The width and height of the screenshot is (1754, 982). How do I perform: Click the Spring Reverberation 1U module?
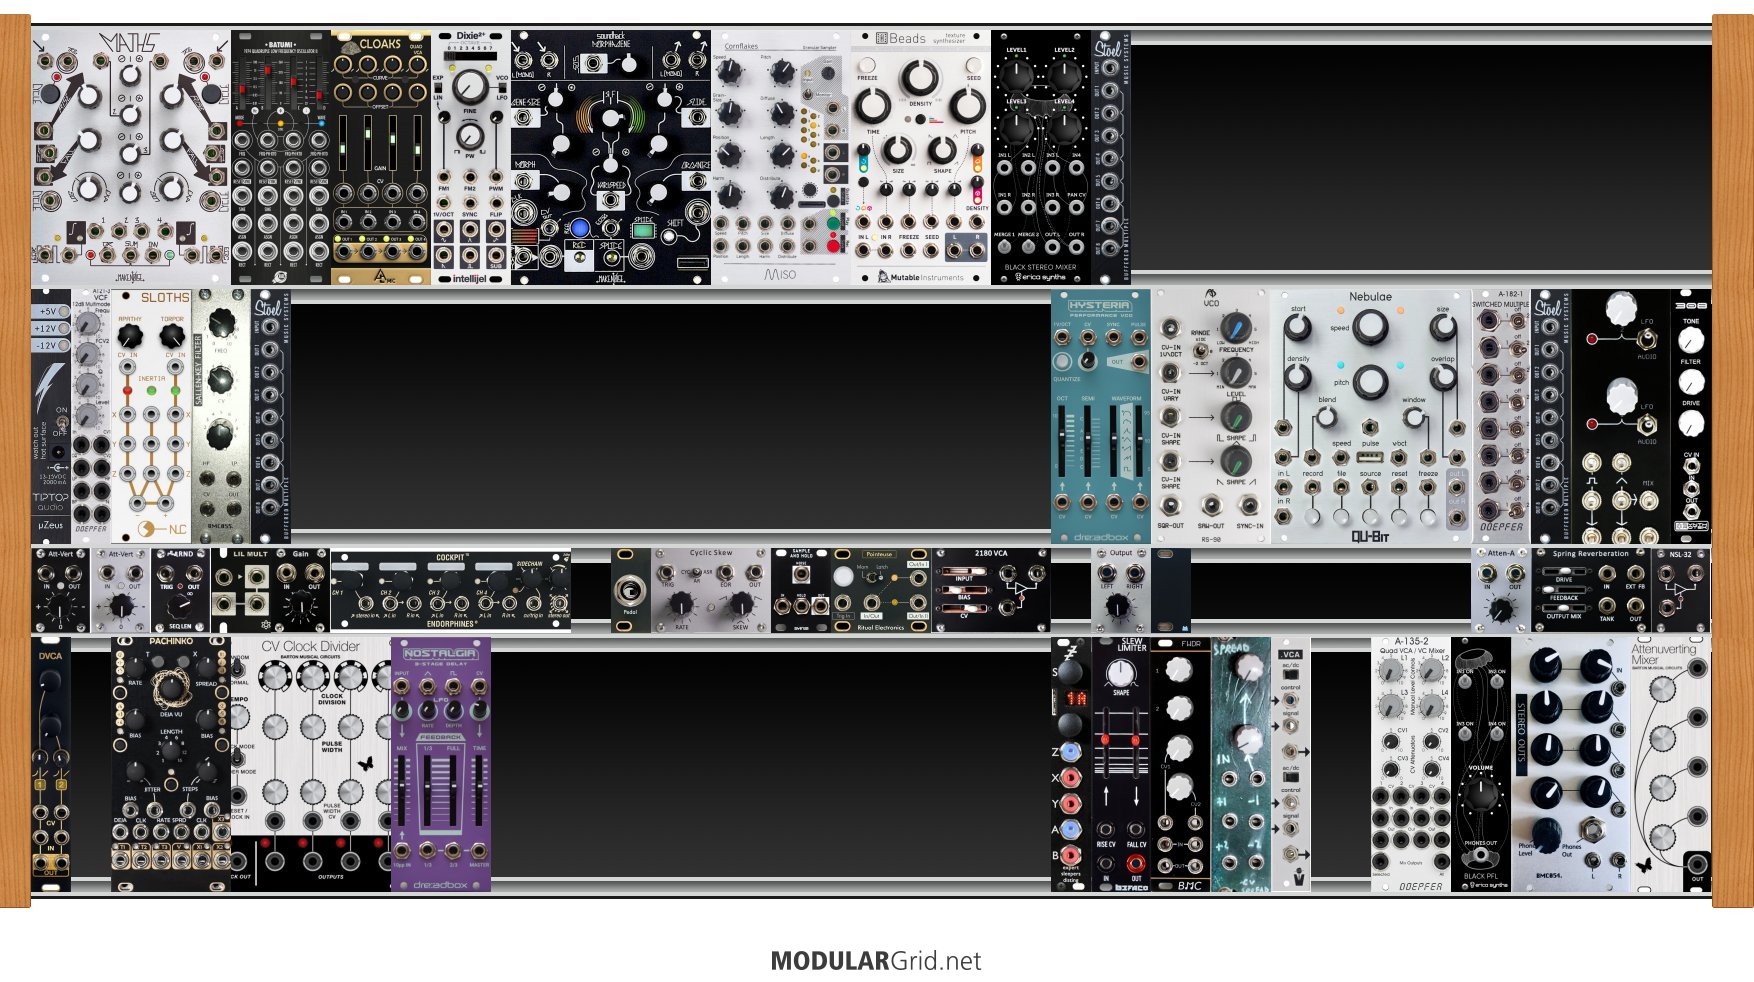point(1591,590)
